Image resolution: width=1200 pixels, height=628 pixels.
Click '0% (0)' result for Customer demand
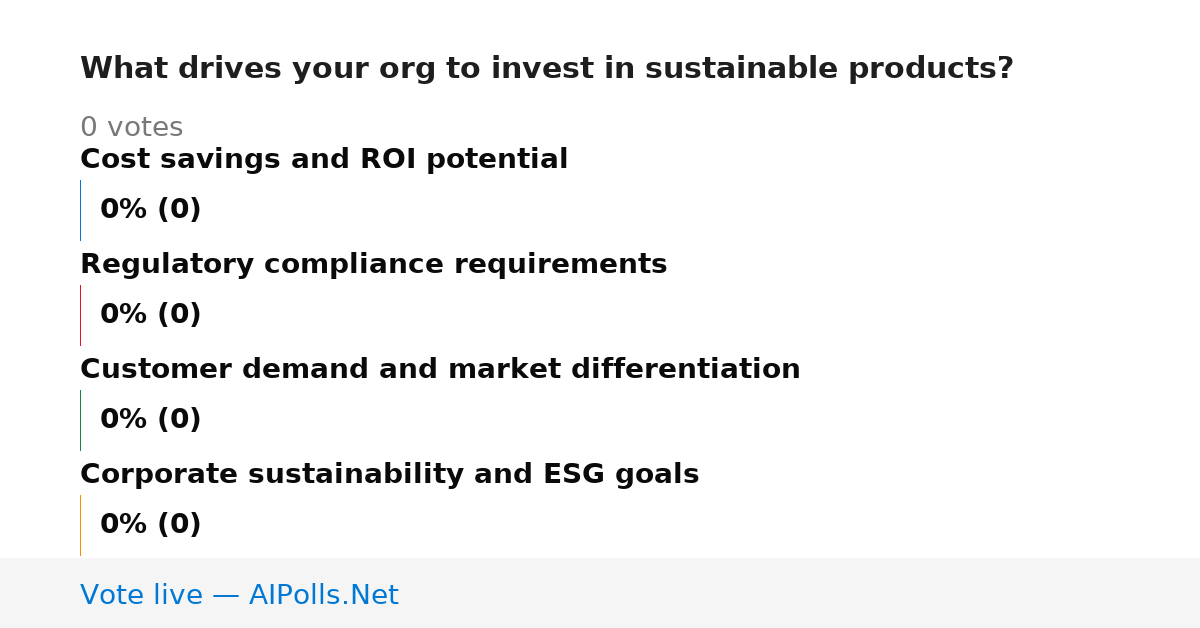point(150,420)
